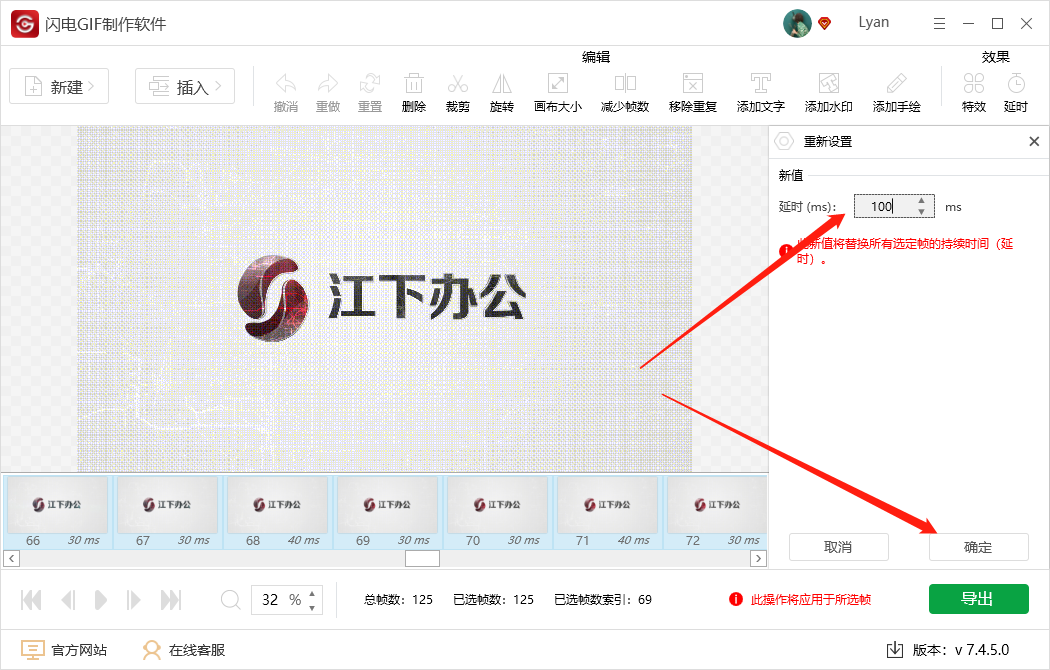
Task: Select frame 69 thumbnail
Action: pos(387,513)
